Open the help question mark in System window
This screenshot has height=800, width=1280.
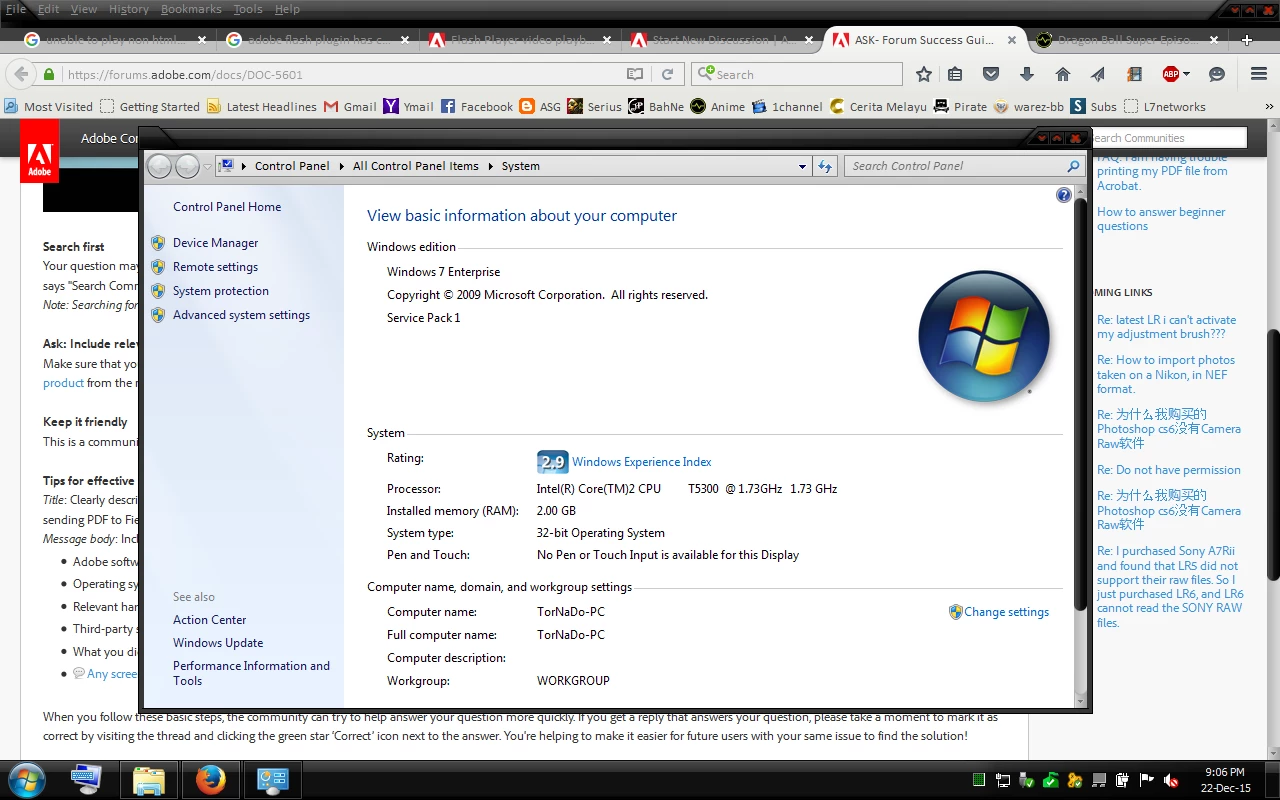click(1064, 195)
